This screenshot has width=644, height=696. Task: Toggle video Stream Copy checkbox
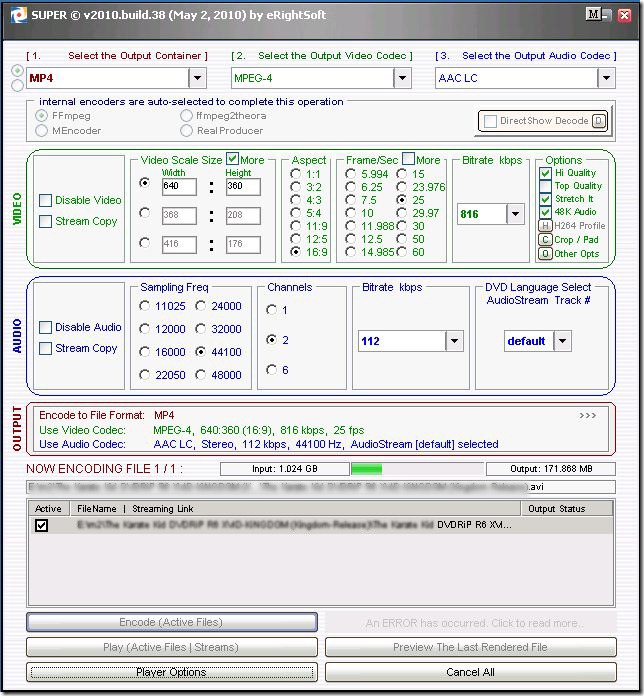tap(45, 221)
